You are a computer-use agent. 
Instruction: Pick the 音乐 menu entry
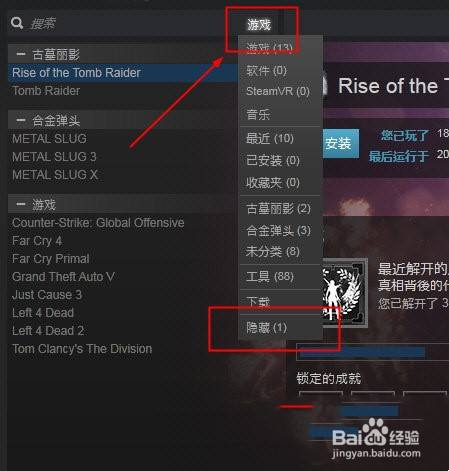pos(259,114)
